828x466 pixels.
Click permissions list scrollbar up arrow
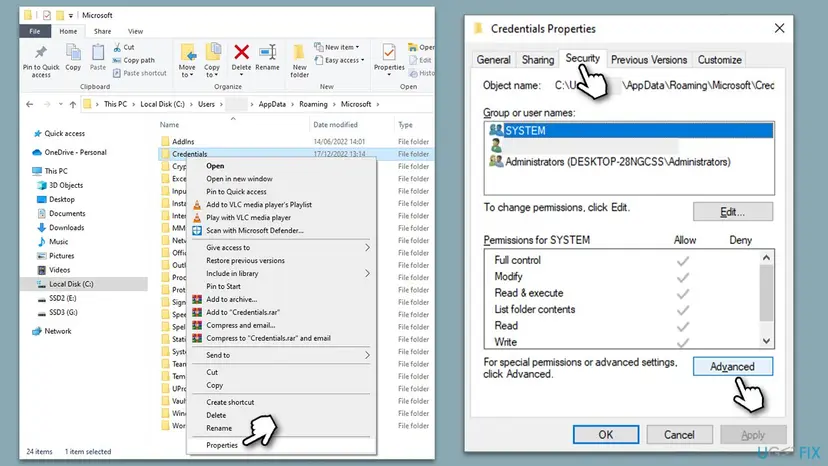tap(766, 258)
